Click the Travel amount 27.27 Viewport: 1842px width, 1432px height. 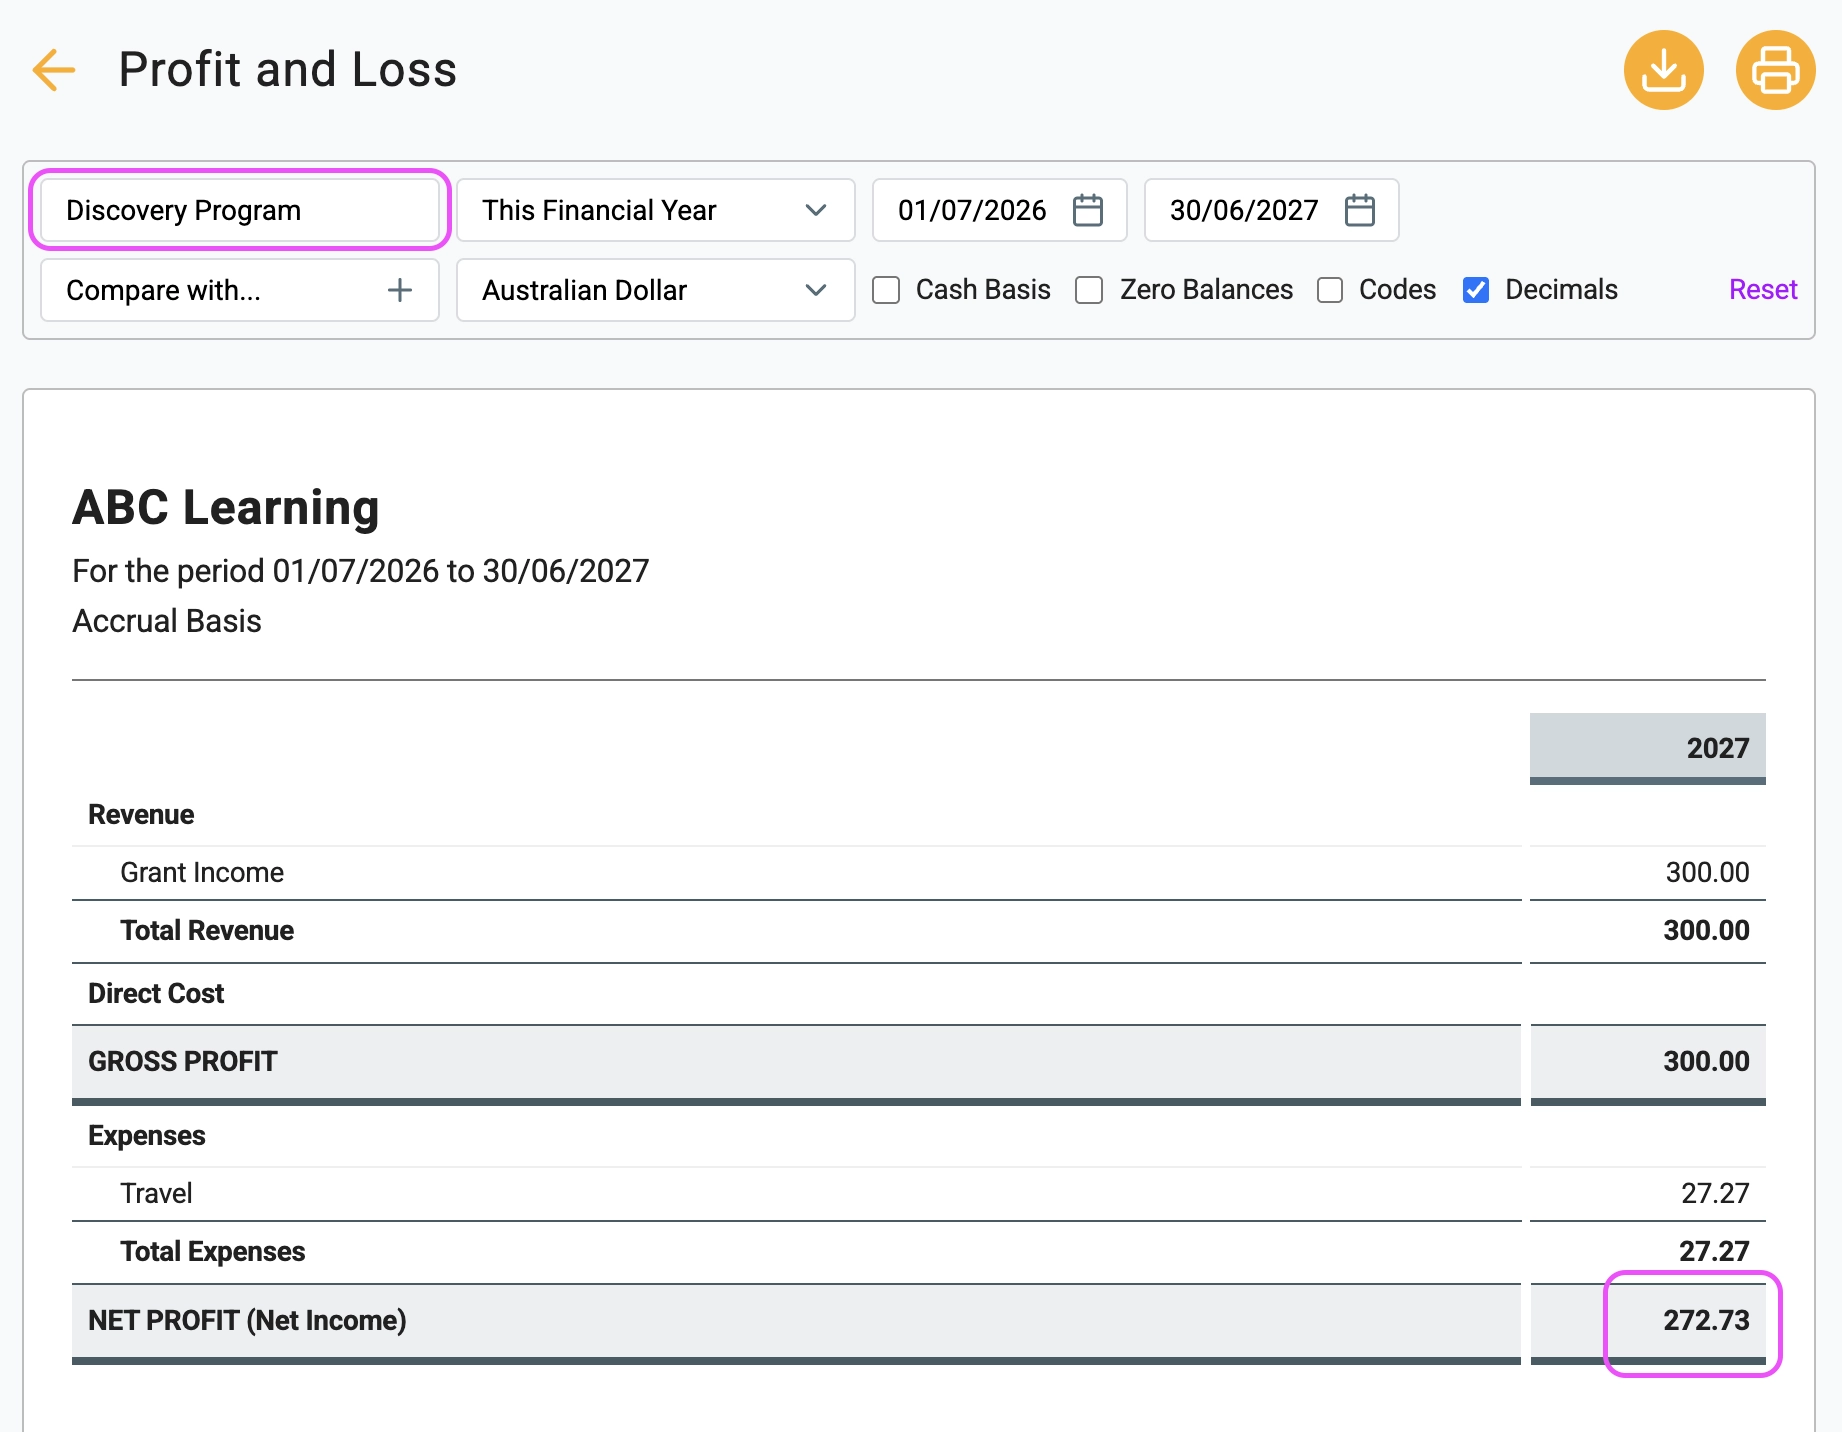click(1715, 1194)
